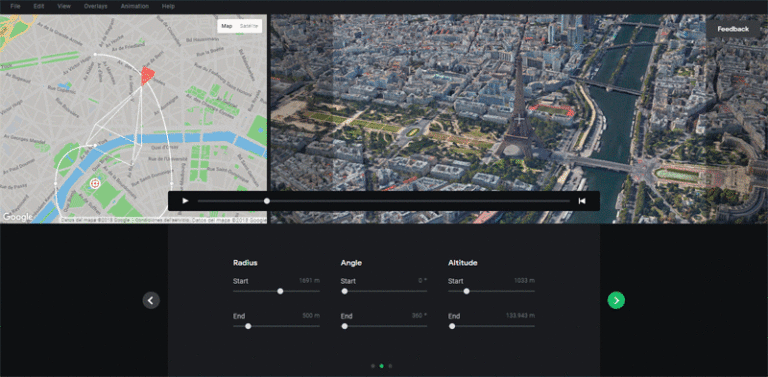This screenshot has height=377, width=768.
Task: Click the red target marker on map
Action: (x=95, y=184)
